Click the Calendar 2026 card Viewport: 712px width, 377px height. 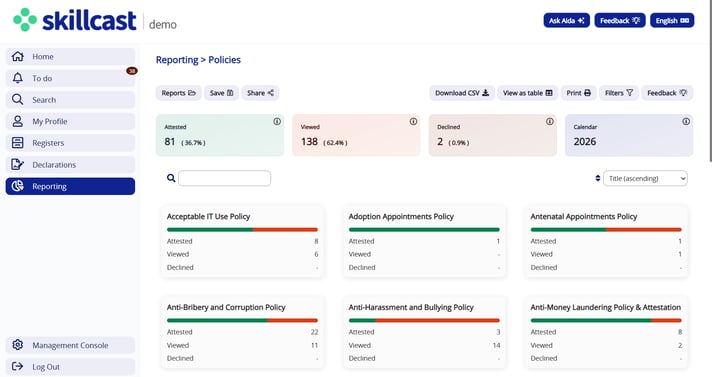tap(629, 135)
